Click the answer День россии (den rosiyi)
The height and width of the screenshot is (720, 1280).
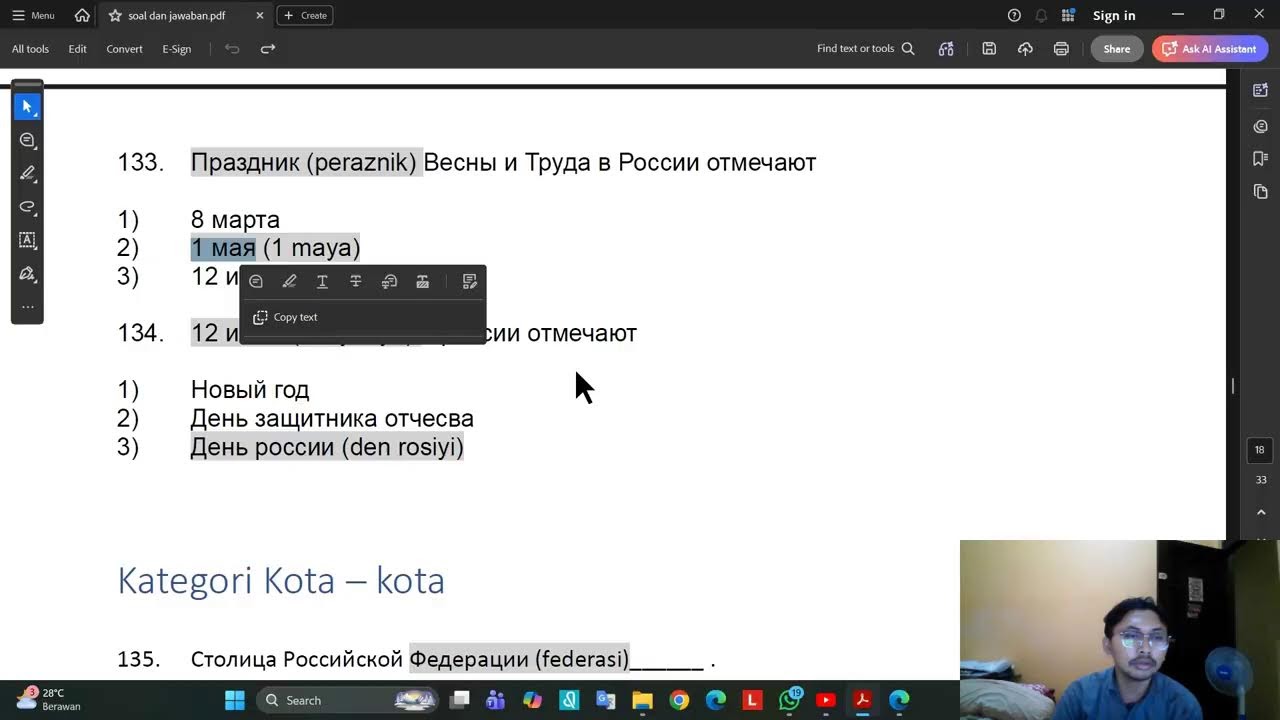[x=327, y=447]
